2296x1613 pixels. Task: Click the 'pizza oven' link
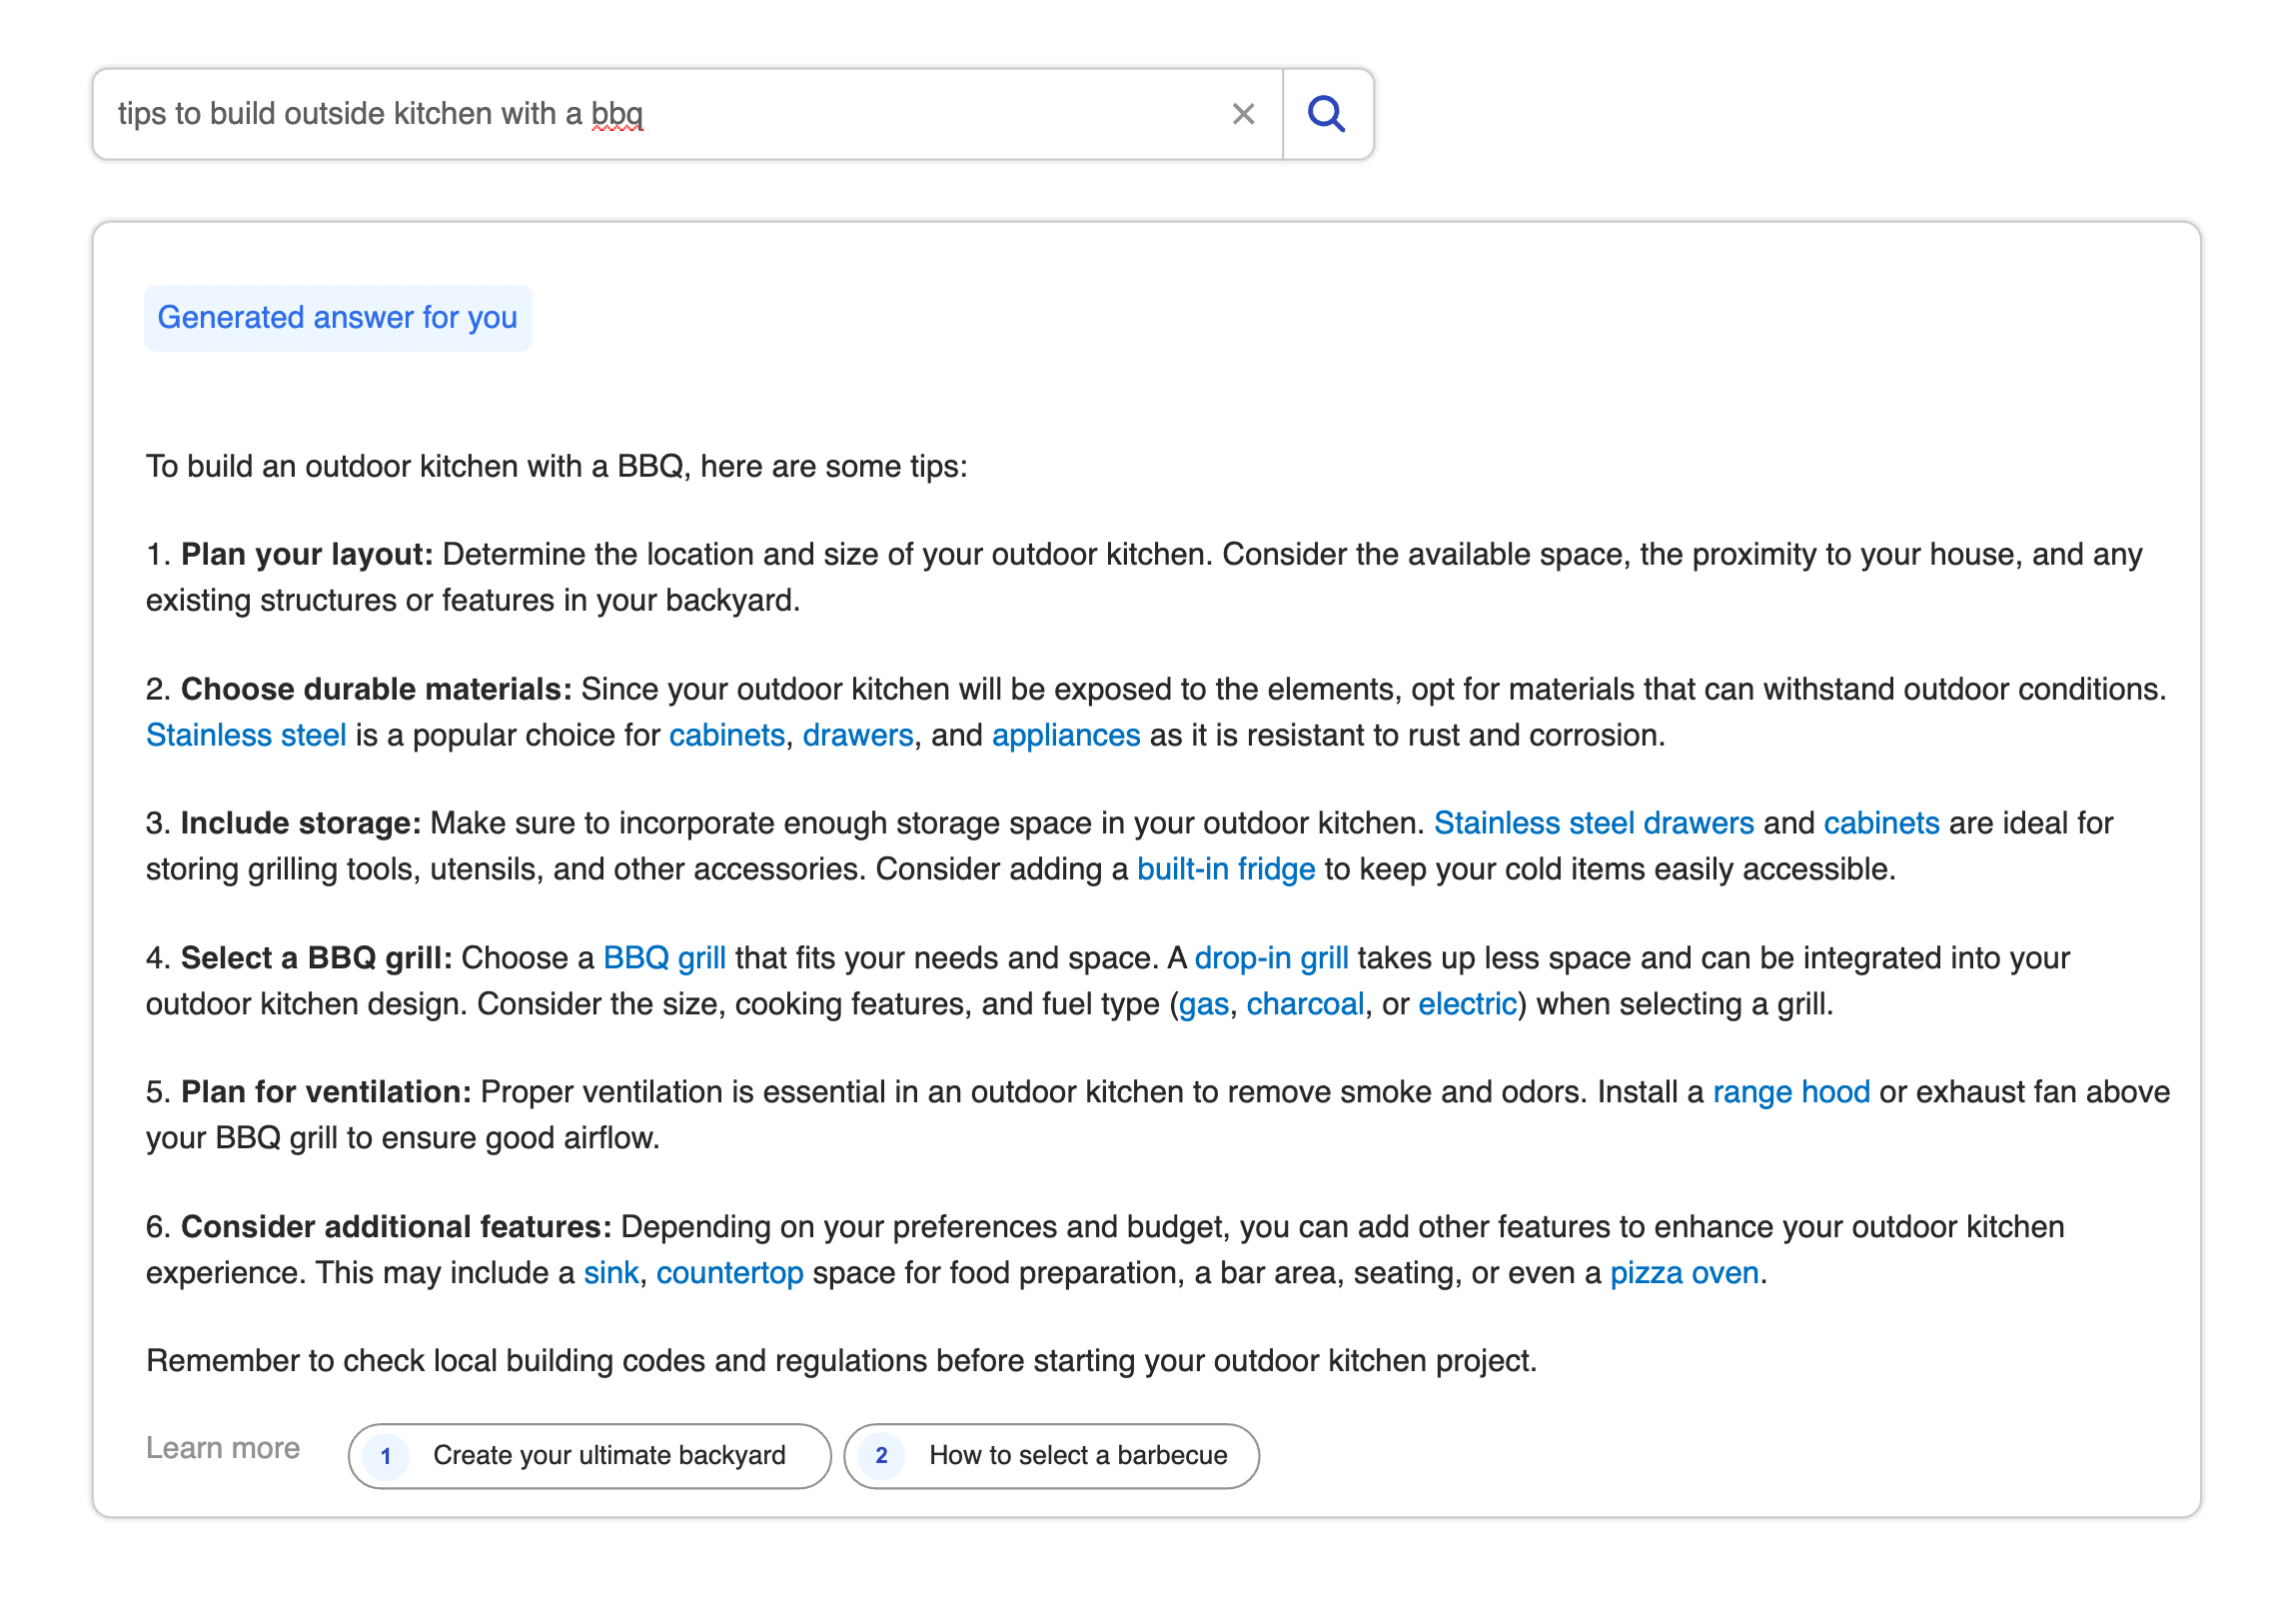click(x=1684, y=1272)
